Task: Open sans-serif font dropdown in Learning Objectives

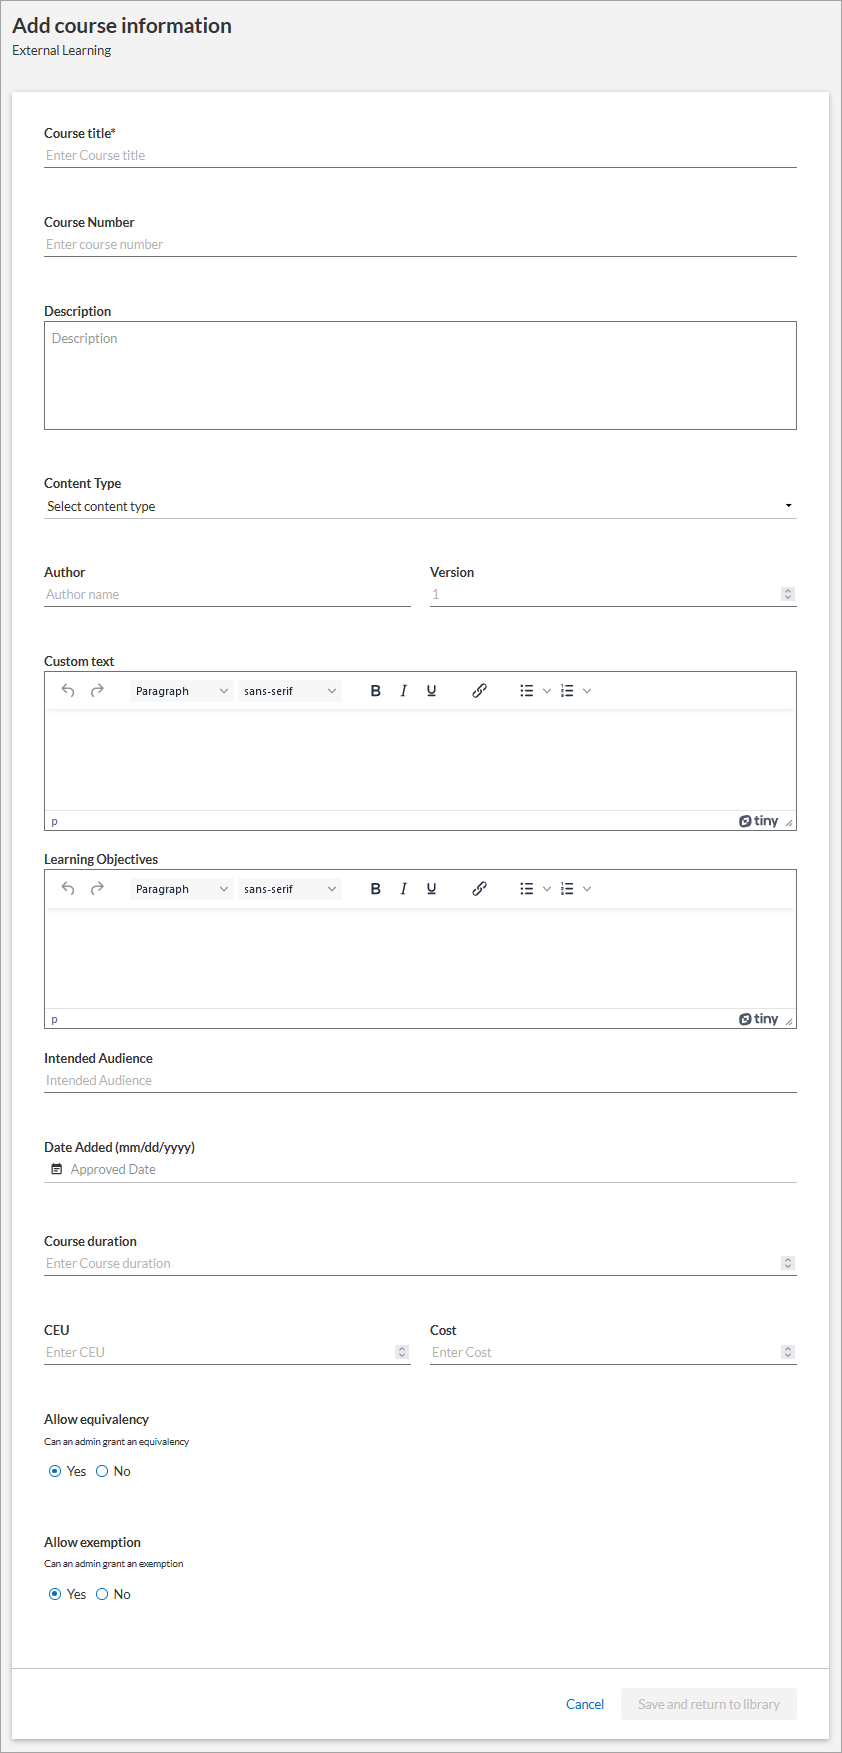Action: (x=289, y=889)
